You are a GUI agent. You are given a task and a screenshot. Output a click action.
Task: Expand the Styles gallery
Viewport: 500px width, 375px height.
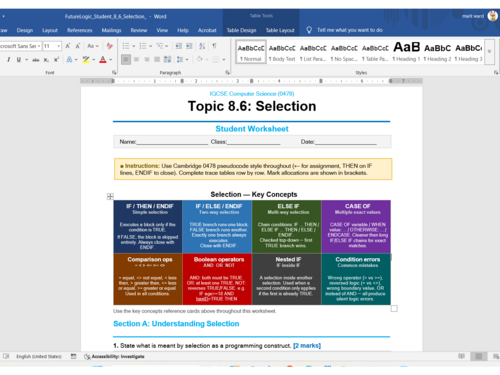(489, 52)
